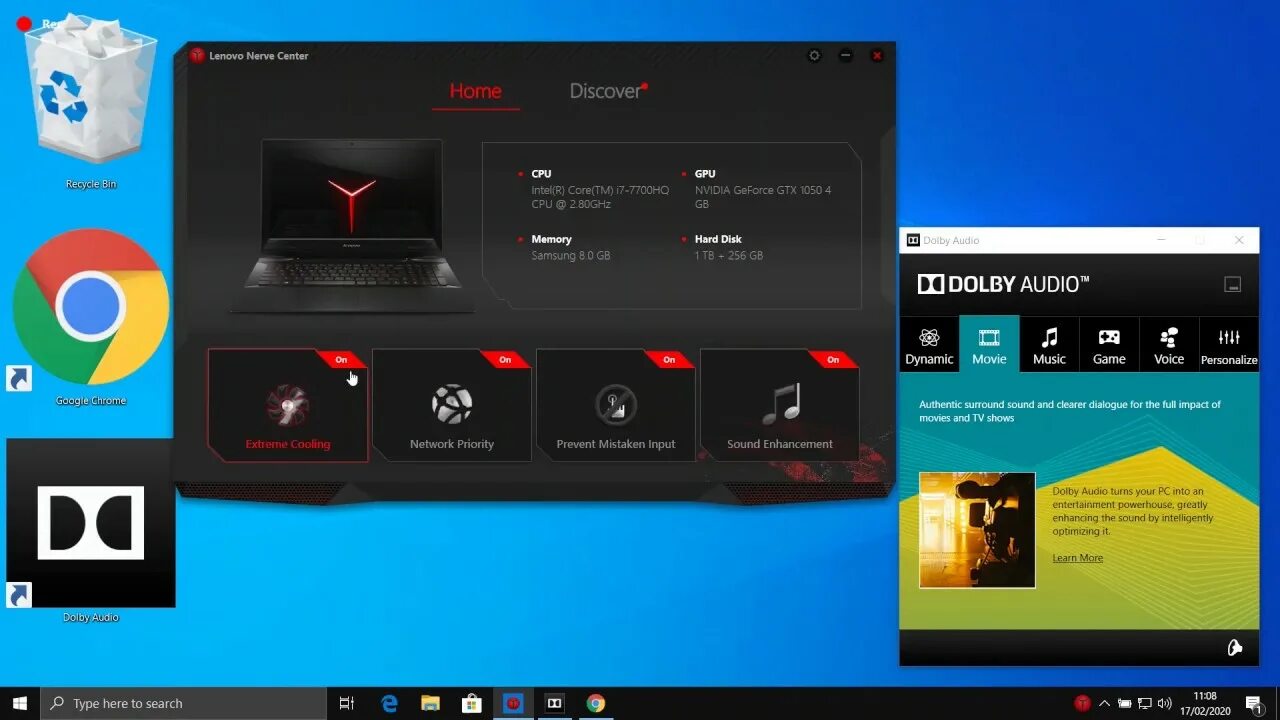Minimize the Dolby Audio window
Image resolution: width=1280 pixels, height=720 pixels.
coord(1161,240)
